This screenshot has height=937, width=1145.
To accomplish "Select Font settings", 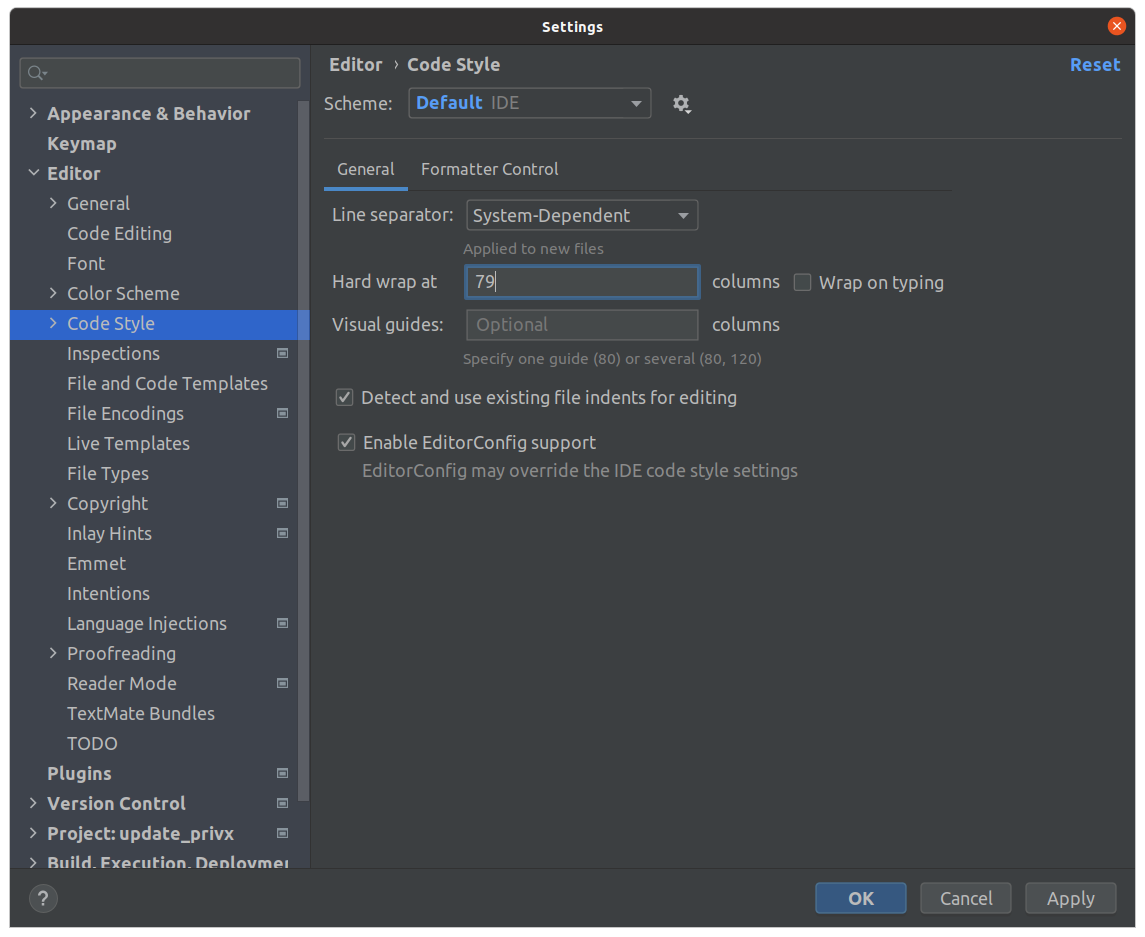I will coord(86,264).
